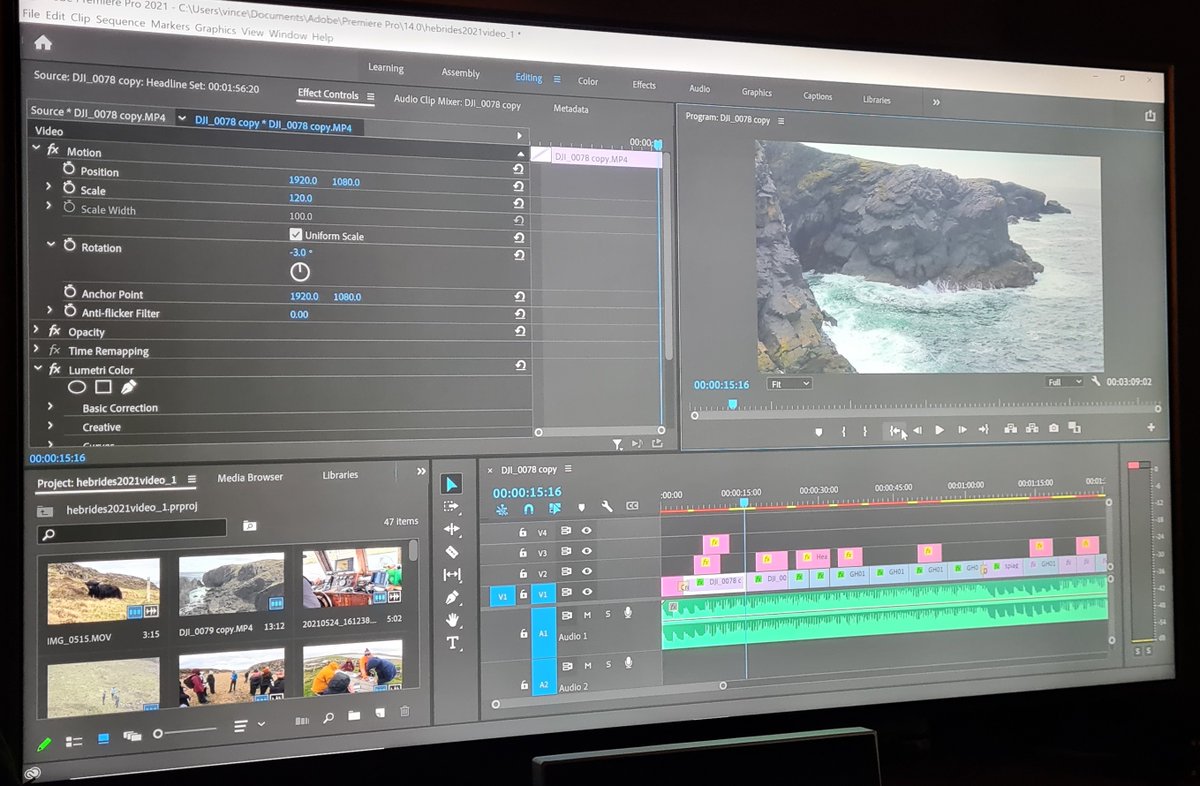Click the ellipse mask tool under Lumetri Color
1200x786 pixels.
point(76,387)
